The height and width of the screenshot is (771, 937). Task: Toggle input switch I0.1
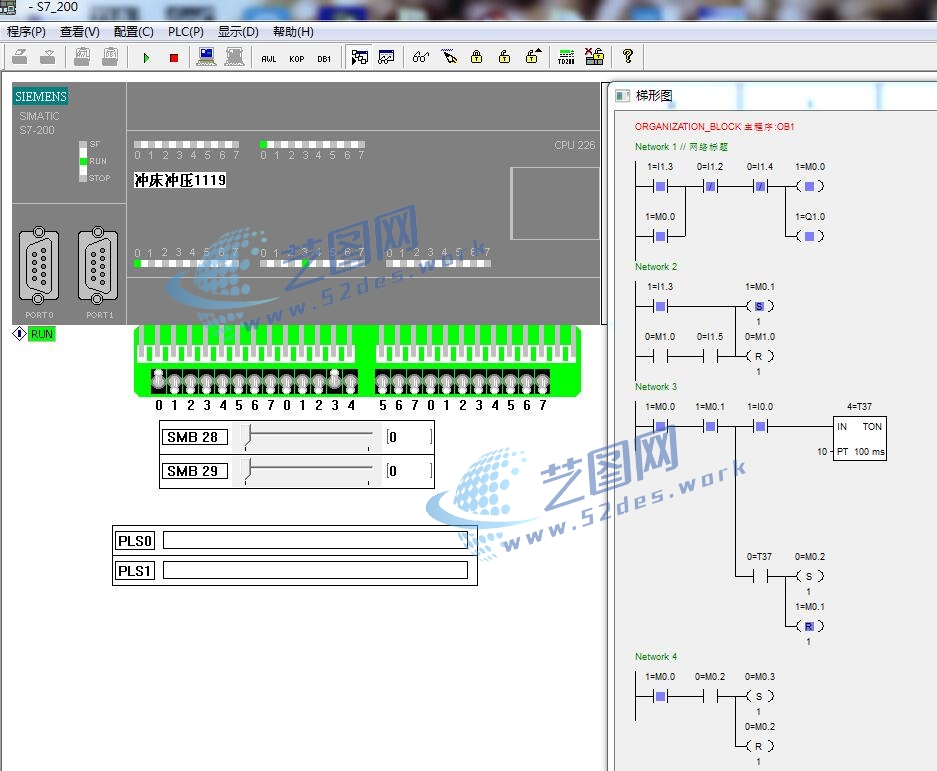tap(174, 383)
